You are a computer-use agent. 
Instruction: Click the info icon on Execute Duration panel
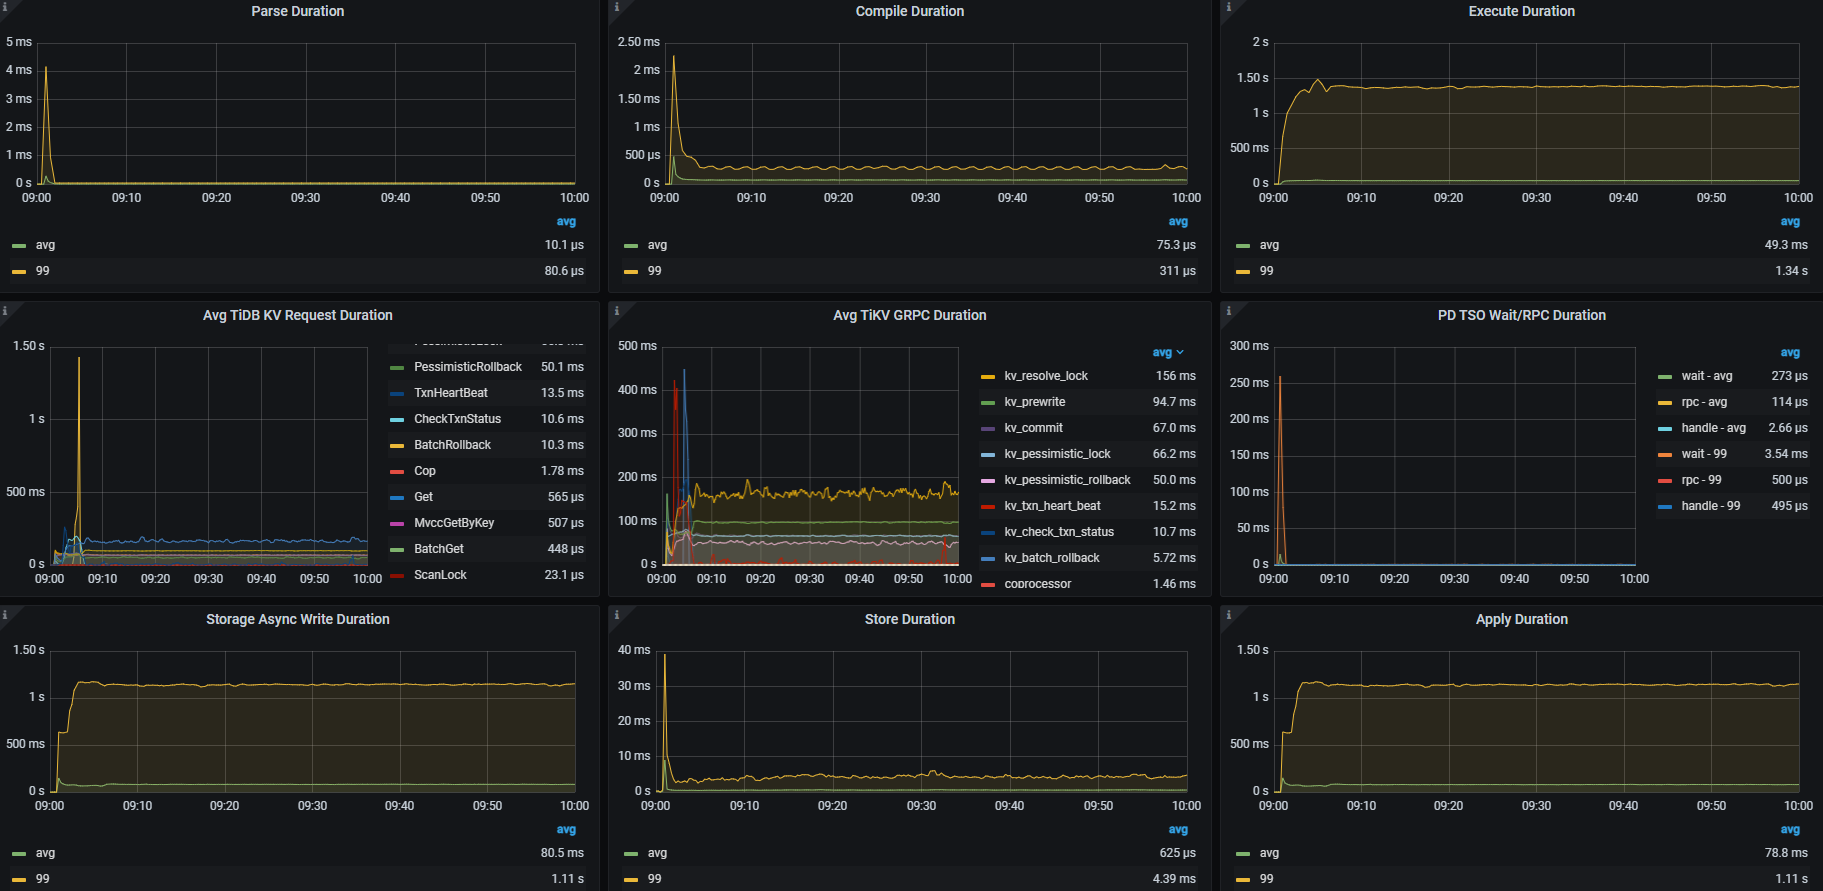click(x=1228, y=7)
